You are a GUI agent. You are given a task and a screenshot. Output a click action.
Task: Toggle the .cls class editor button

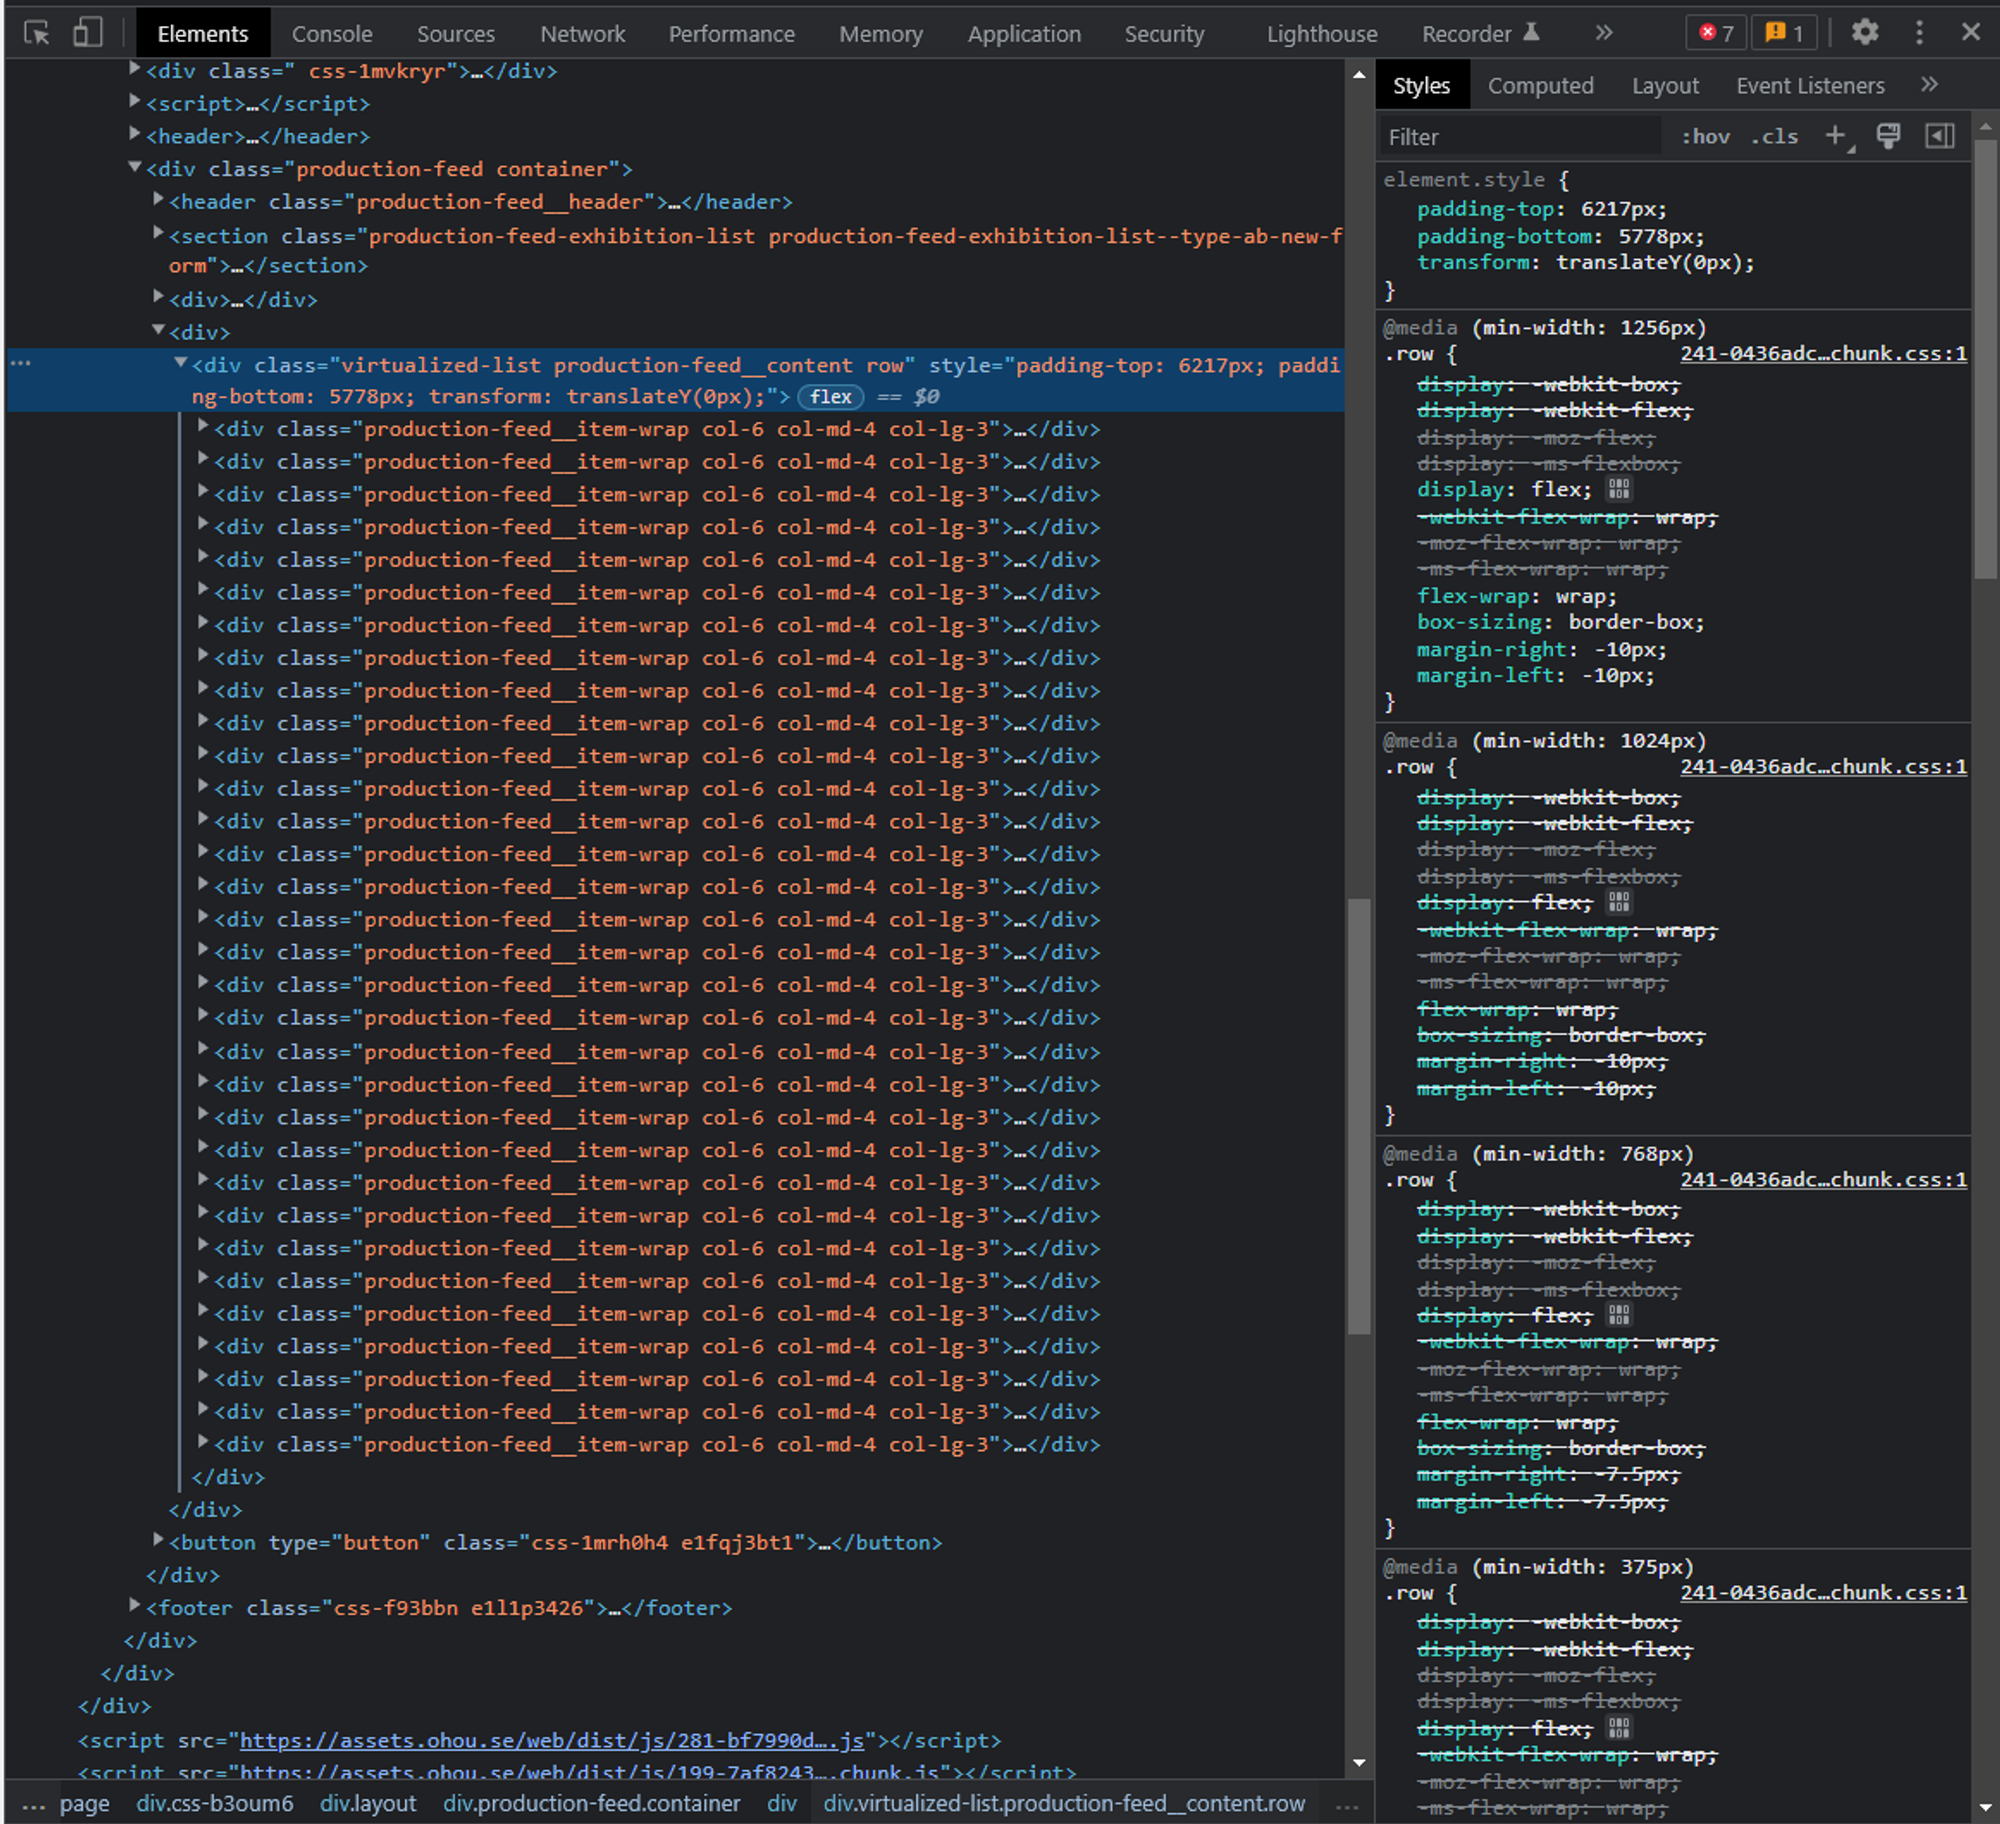[1774, 136]
